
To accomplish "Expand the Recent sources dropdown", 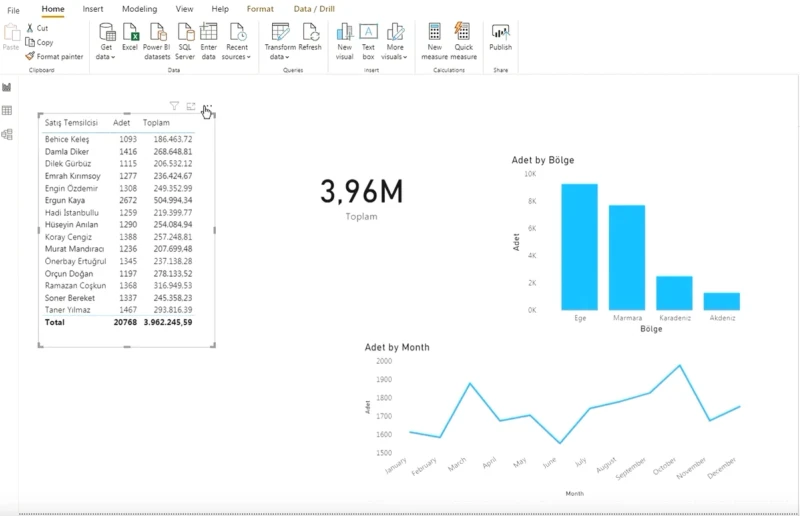I will pyautogui.click(x=237, y=42).
